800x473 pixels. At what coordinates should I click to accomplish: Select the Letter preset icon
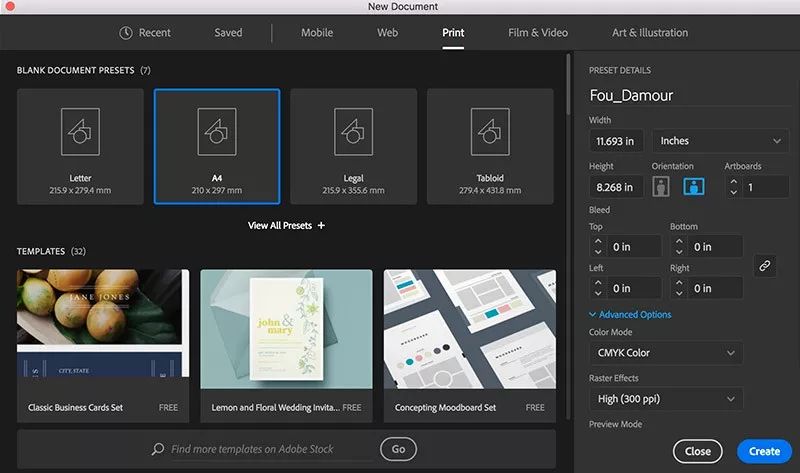pos(80,131)
